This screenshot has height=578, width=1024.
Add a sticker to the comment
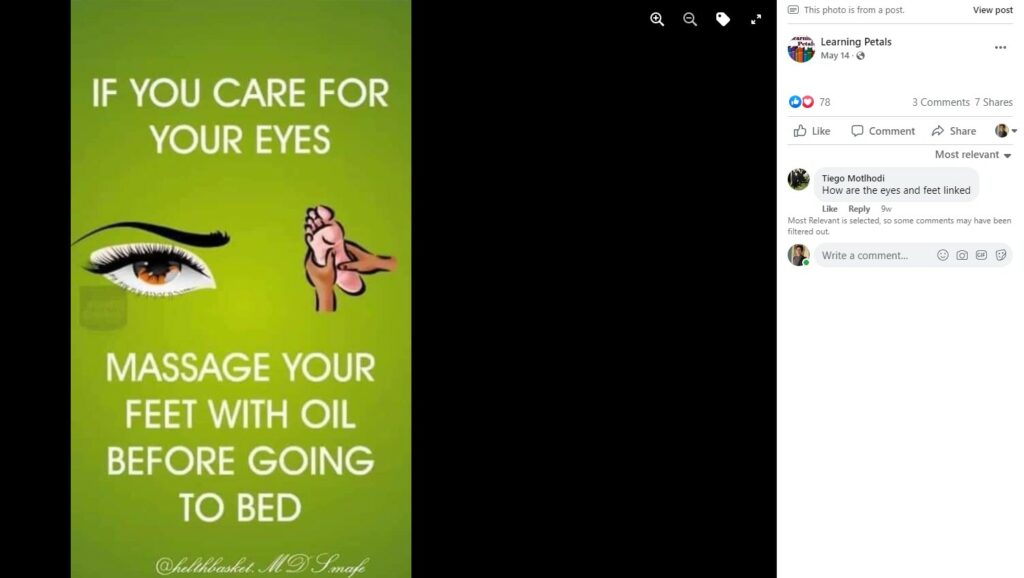1000,255
